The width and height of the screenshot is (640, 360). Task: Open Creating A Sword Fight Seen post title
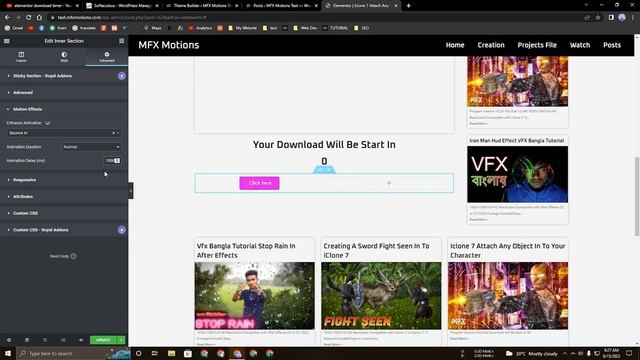click(x=376, y=251)
